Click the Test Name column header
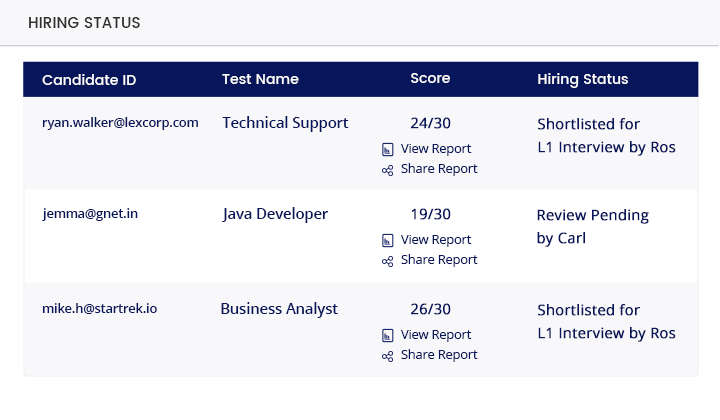This screenshot has height=420, width=720. [x=260, y=79]
